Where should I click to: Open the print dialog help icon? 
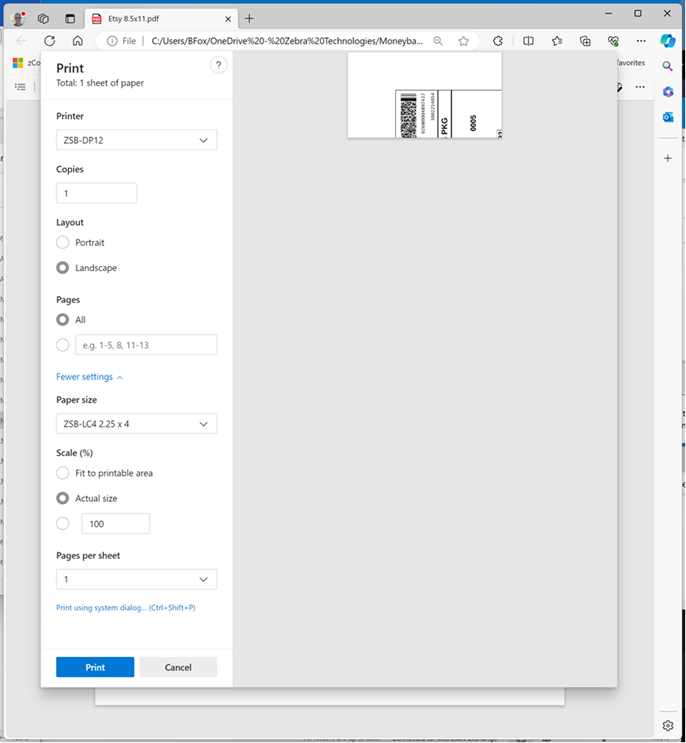[x=218, y=65]
